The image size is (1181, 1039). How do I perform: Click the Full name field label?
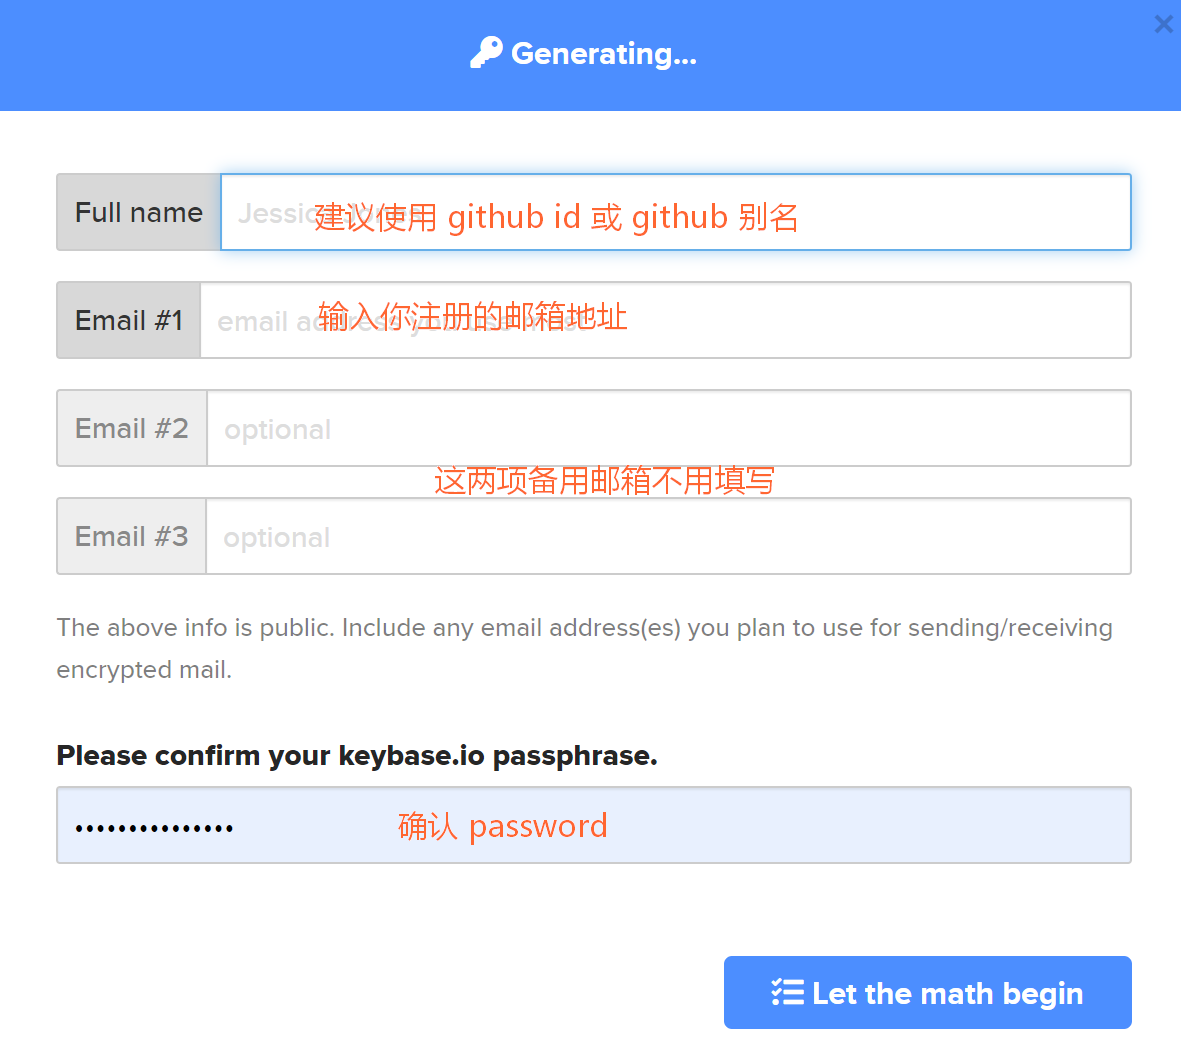138,212
